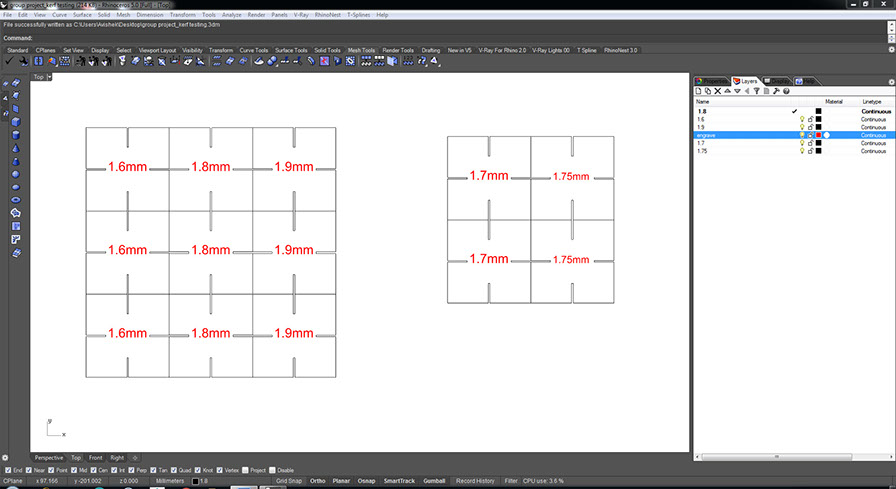
Task: Click the black color swatch of layer 1.8
Action: pyautogui.click(x=818, y=111)
